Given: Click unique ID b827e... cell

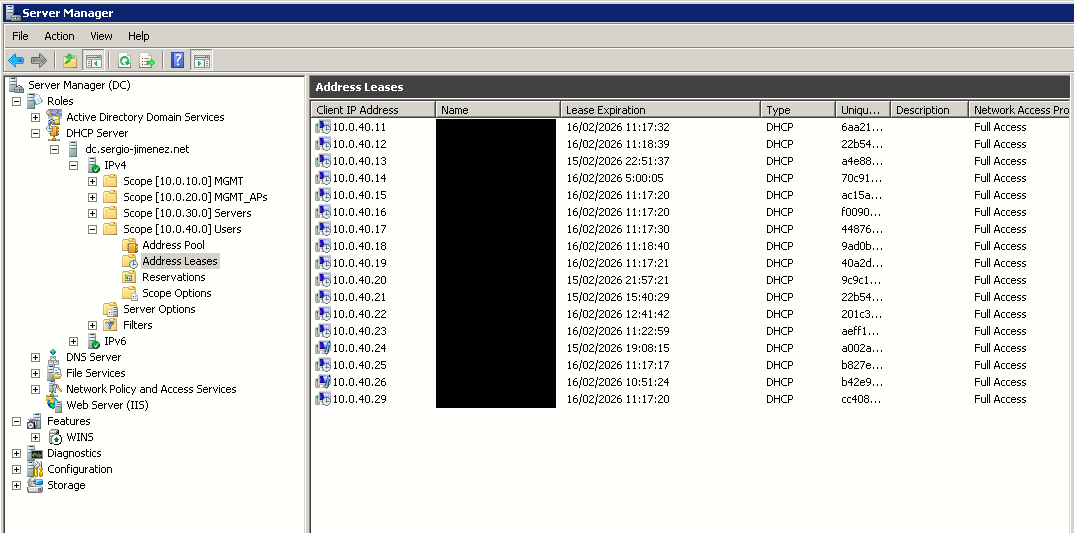Looking at the screenshot, I should click(x=862, y=365).
